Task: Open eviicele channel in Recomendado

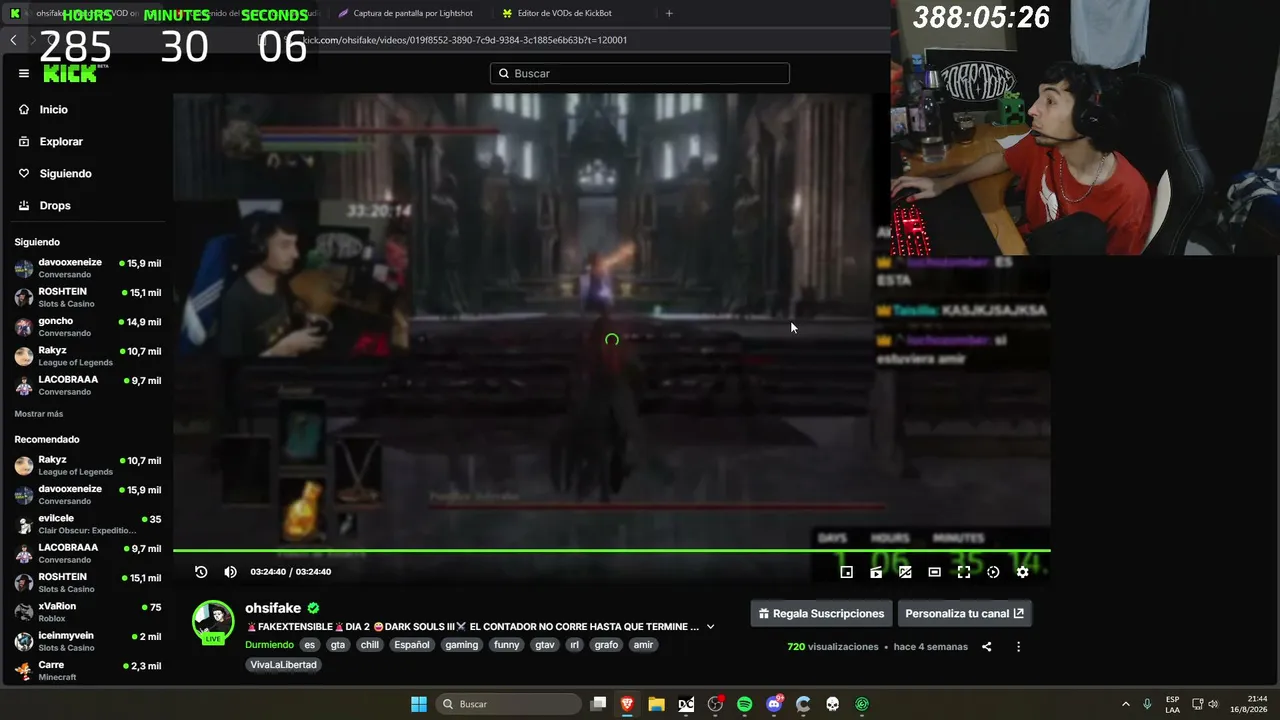Action: pyautogui.click(x=88, y=524)
